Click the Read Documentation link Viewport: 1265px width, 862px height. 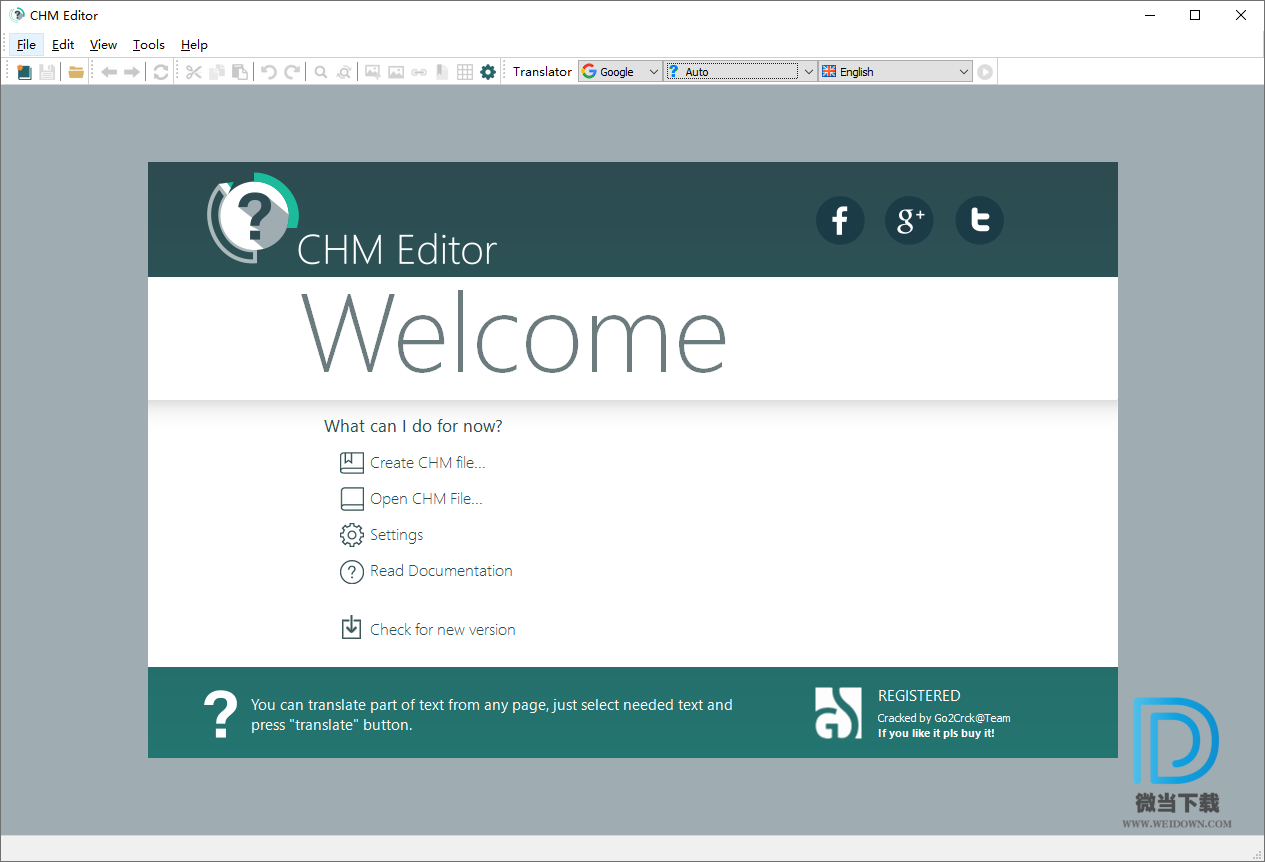click(x=441, y=571)
